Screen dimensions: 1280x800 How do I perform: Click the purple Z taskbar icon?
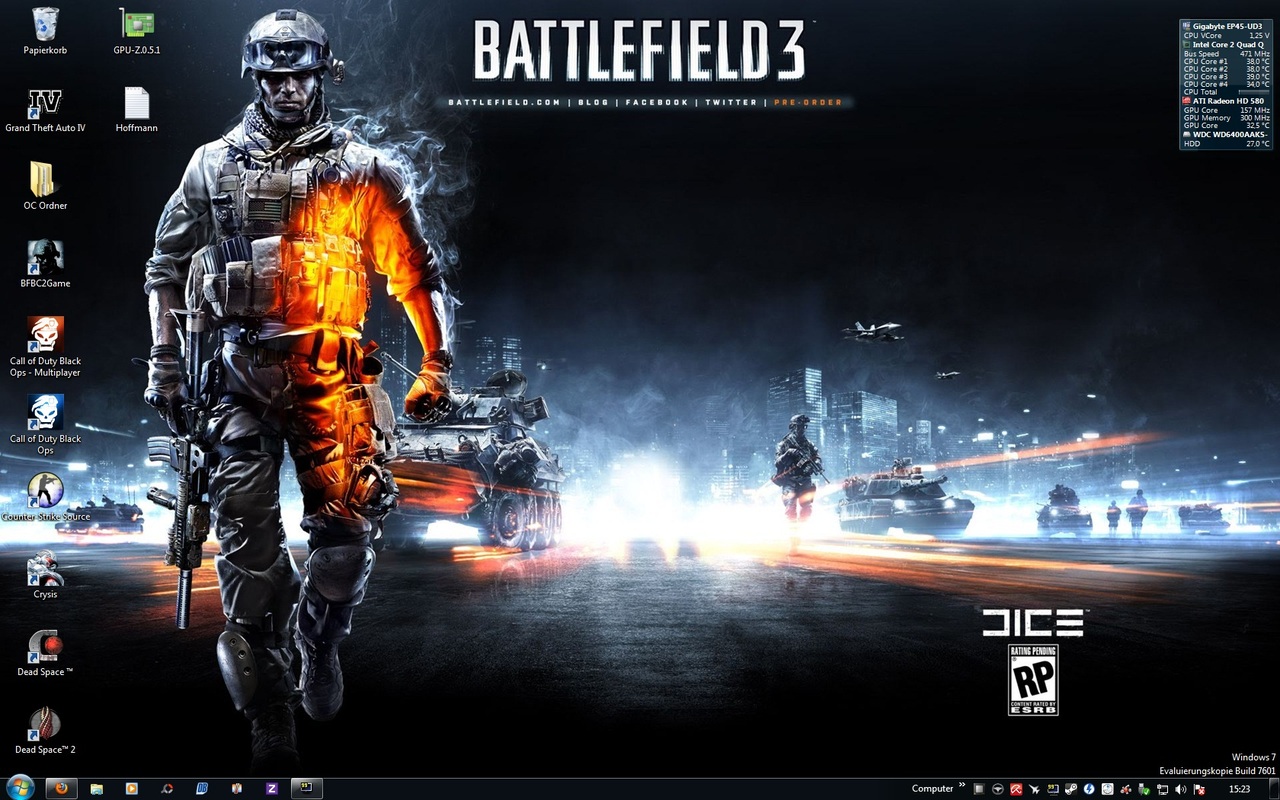point(272,788)
